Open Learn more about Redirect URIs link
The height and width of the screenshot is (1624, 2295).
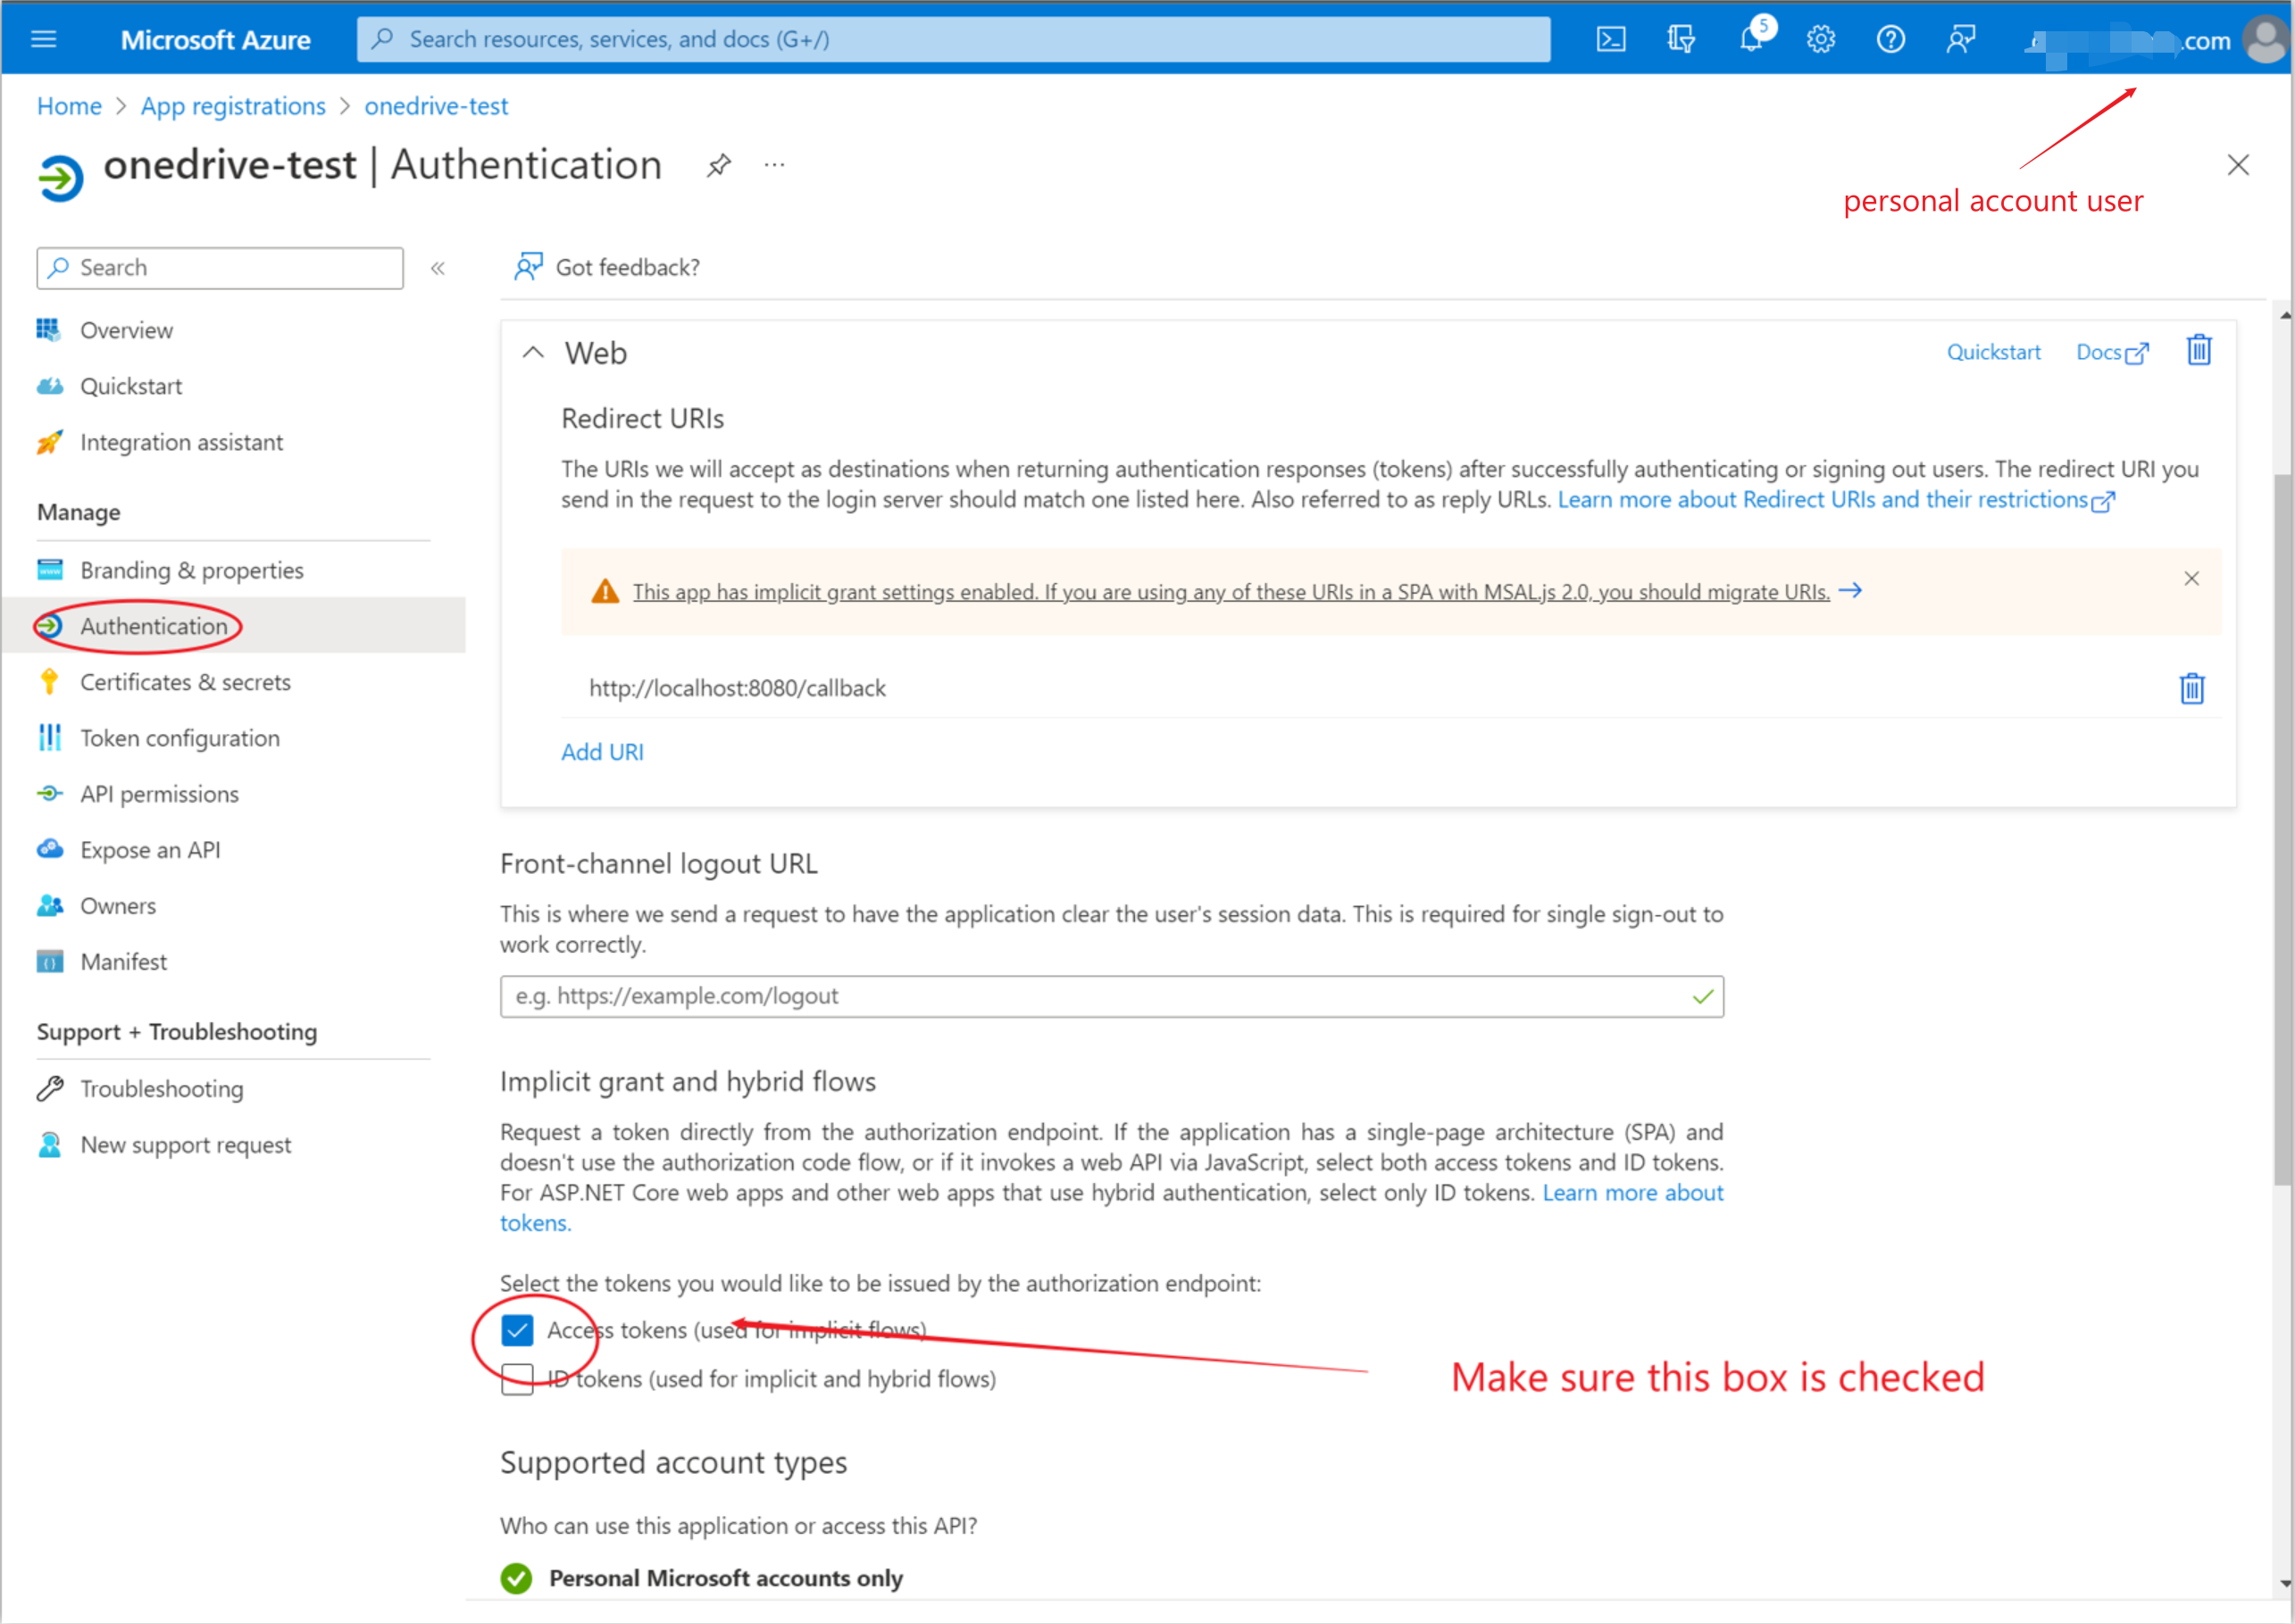[x=1835, y=500]
